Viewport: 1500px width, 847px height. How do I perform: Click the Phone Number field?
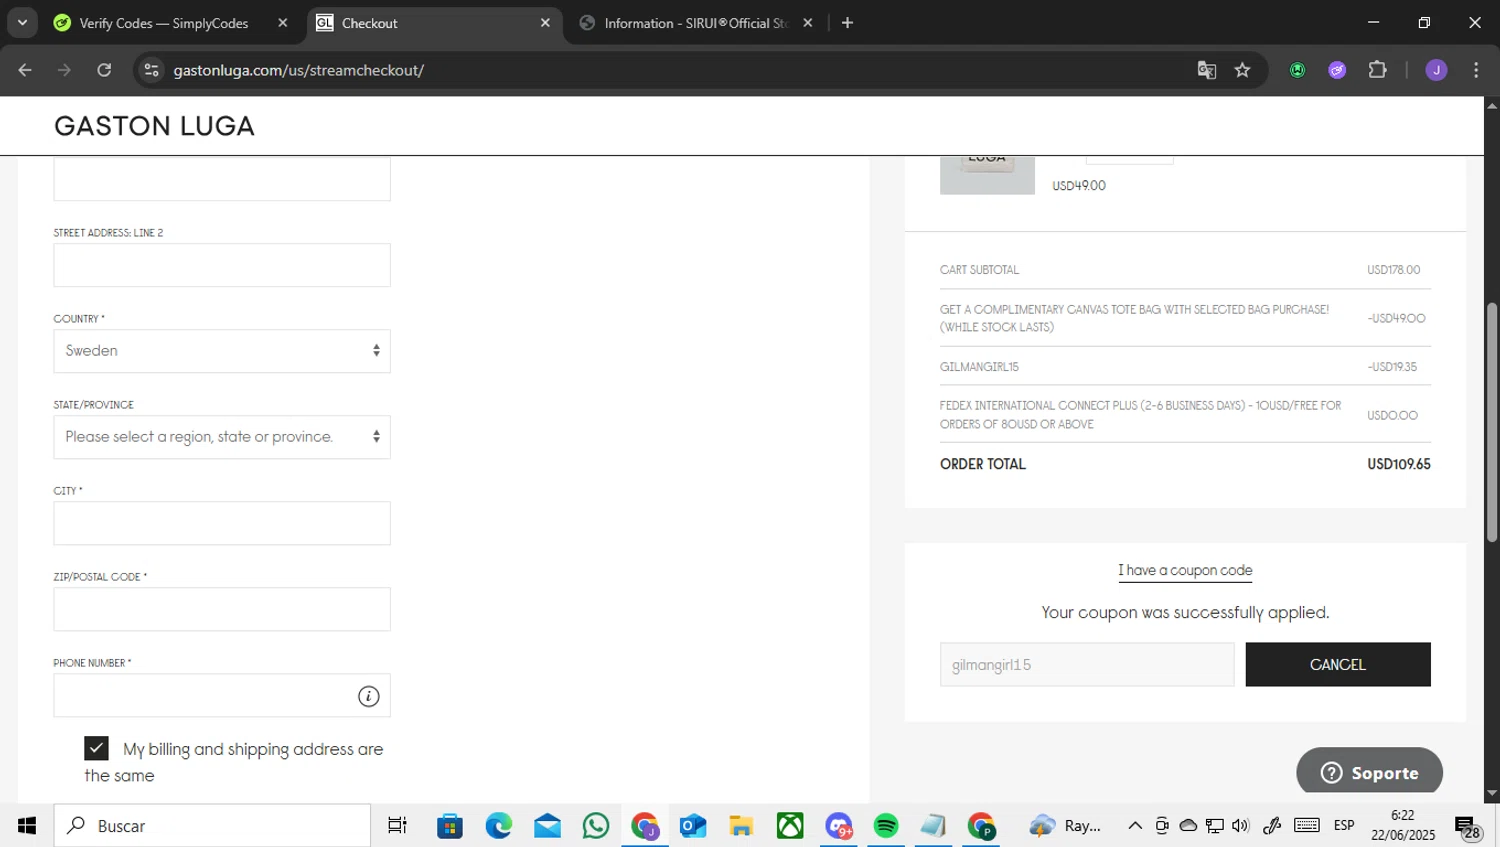pos(222,695)
